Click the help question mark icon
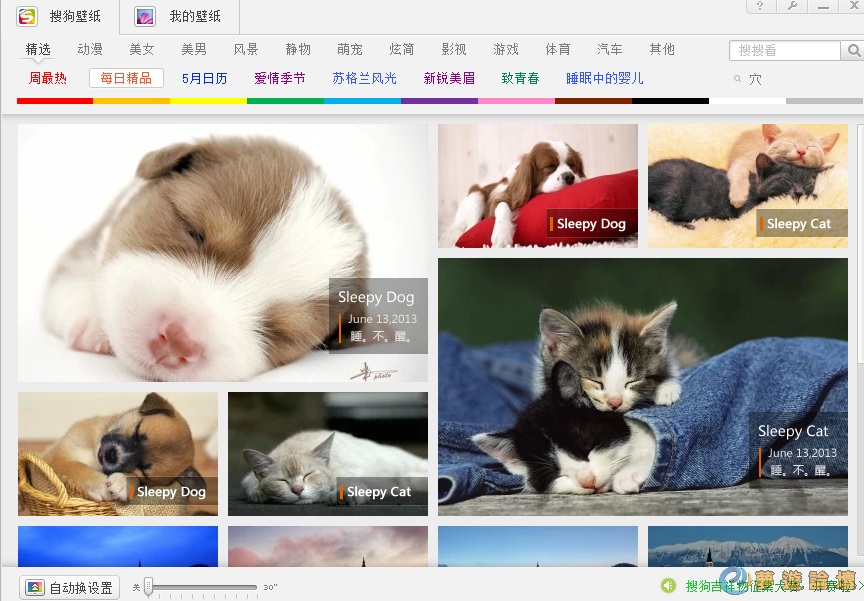The height and width of the screenshot is (601, 864). [x=762, y=6]
